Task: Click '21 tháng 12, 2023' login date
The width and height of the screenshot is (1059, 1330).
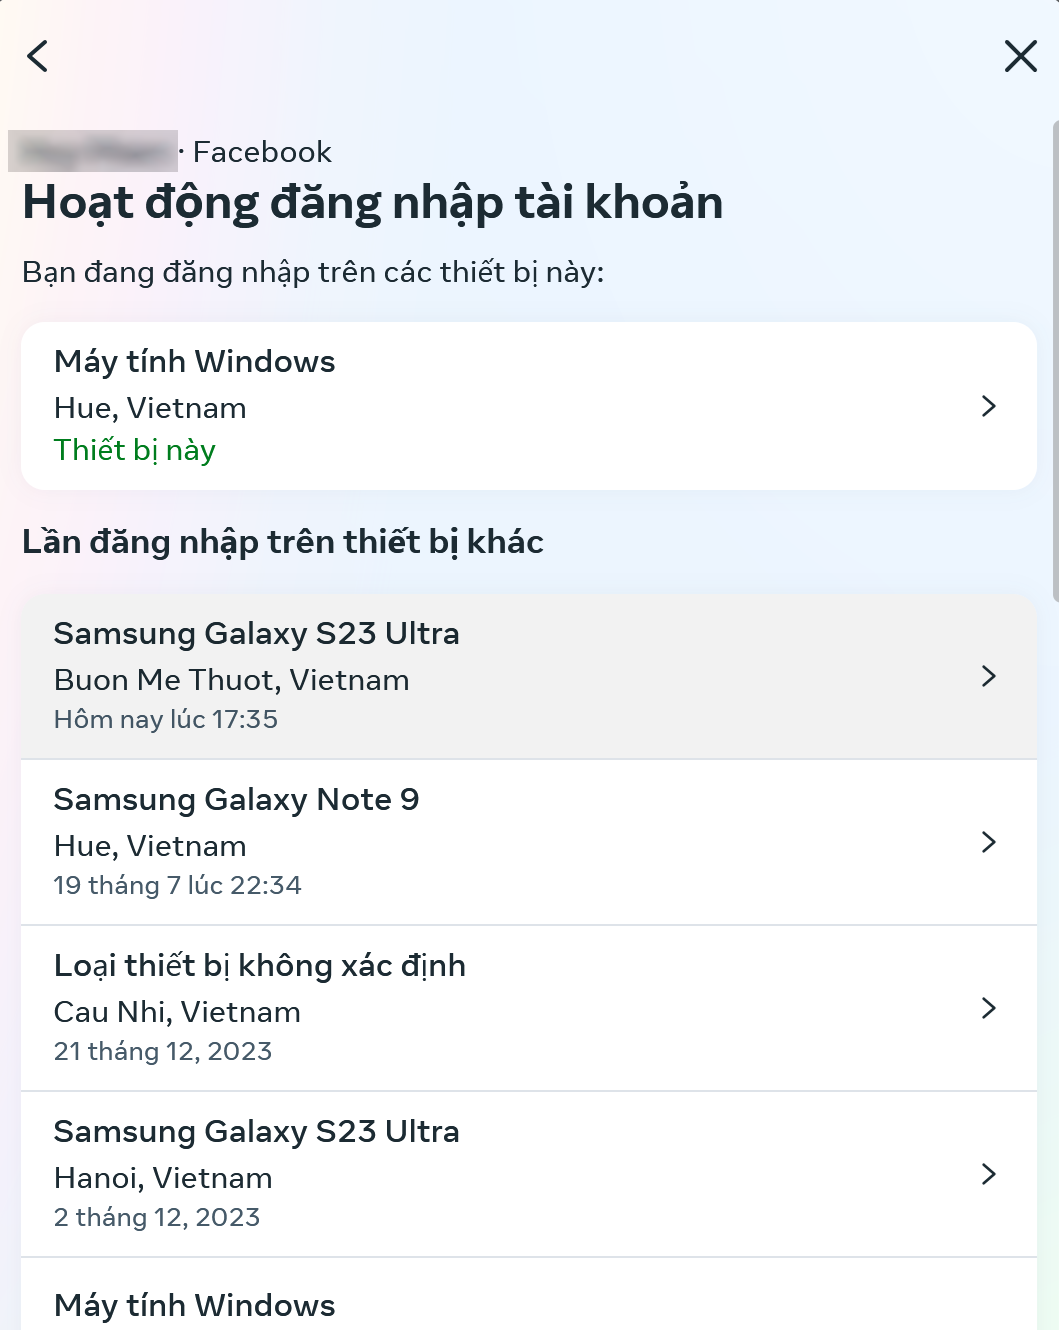Action: click(x=163, y=1052)
